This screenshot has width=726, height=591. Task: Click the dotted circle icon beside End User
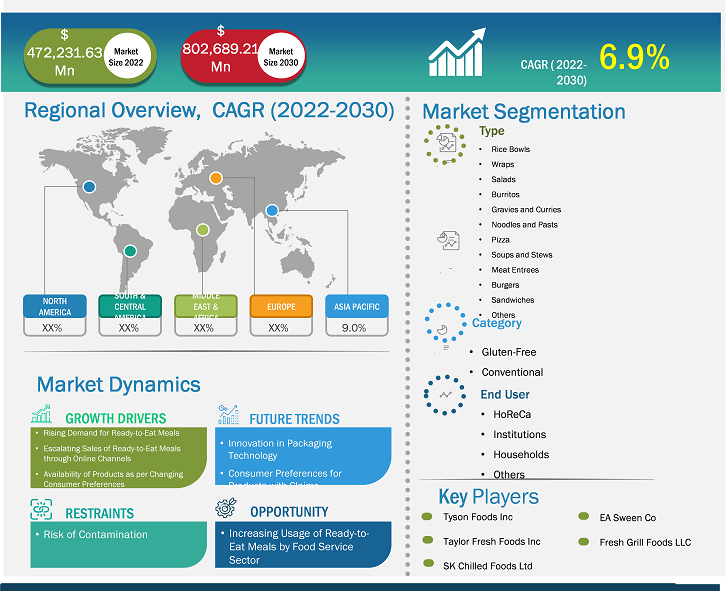tap(444, 394)
